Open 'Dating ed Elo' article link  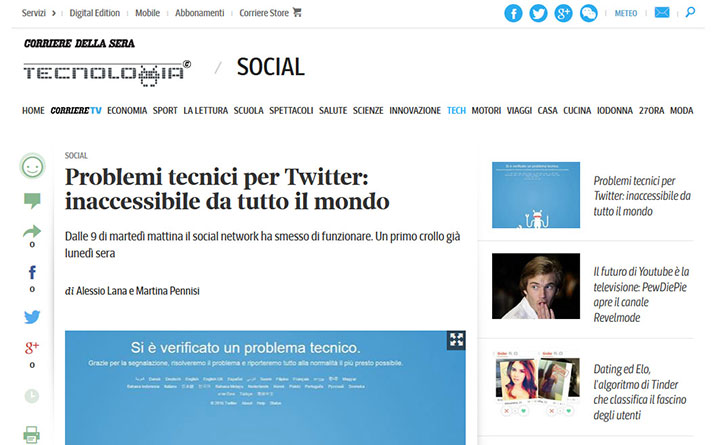pyautogui.click(x=640, y=392)
